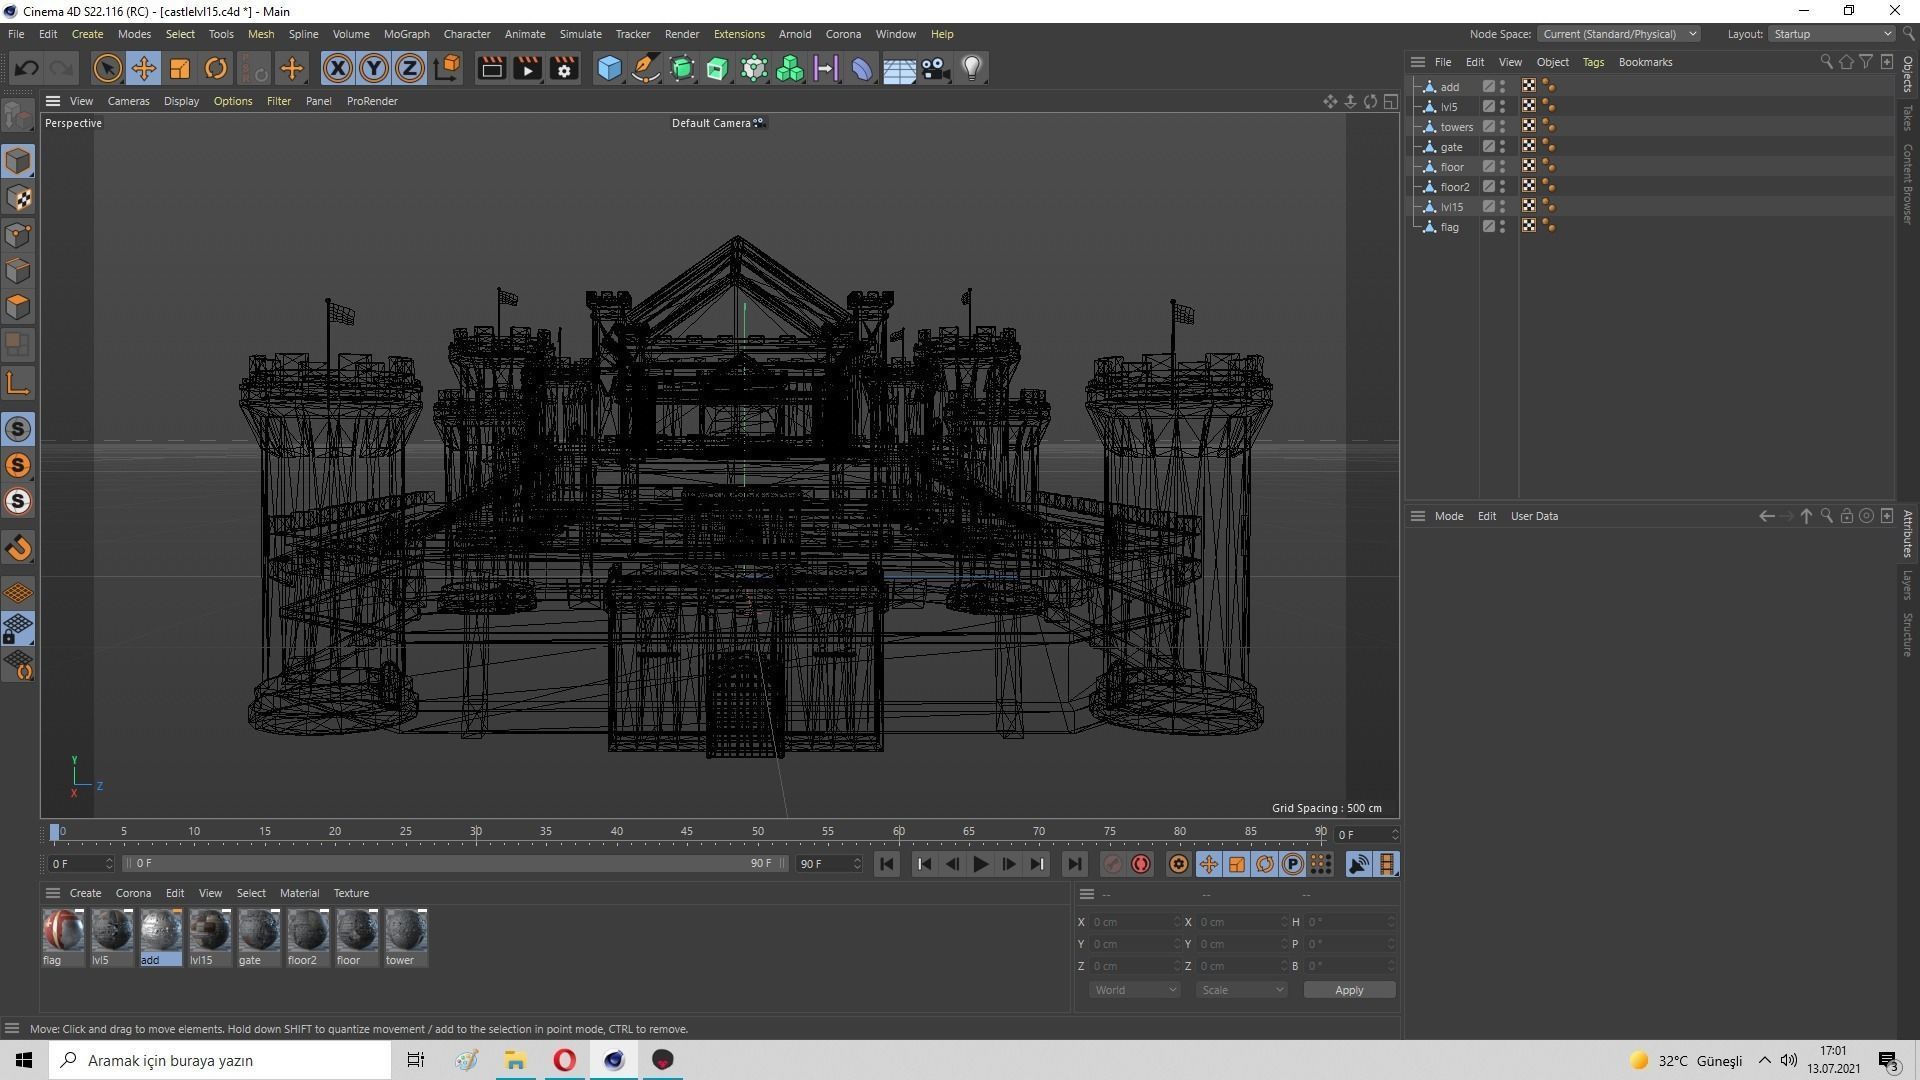Go to start of animation
Screen dimensions: 1920x1080
886,864
